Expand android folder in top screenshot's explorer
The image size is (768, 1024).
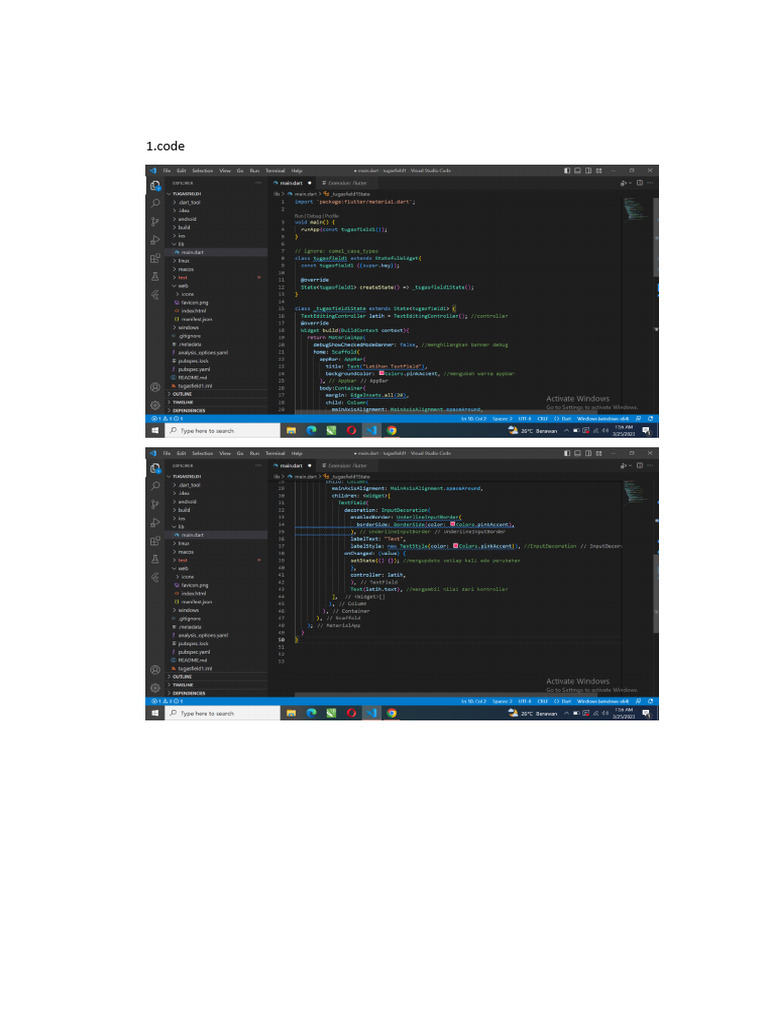tap(187, 219)
